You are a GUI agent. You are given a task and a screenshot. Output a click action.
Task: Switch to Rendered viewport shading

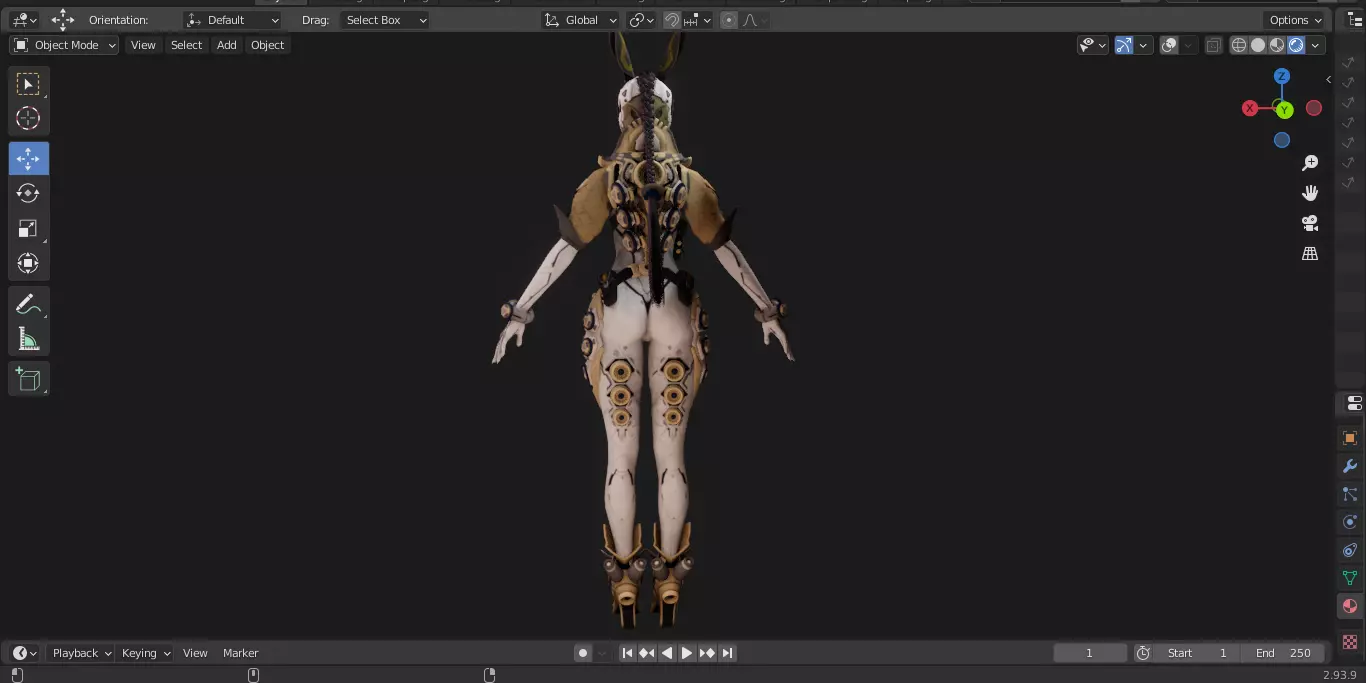[x=1296, y=45]
